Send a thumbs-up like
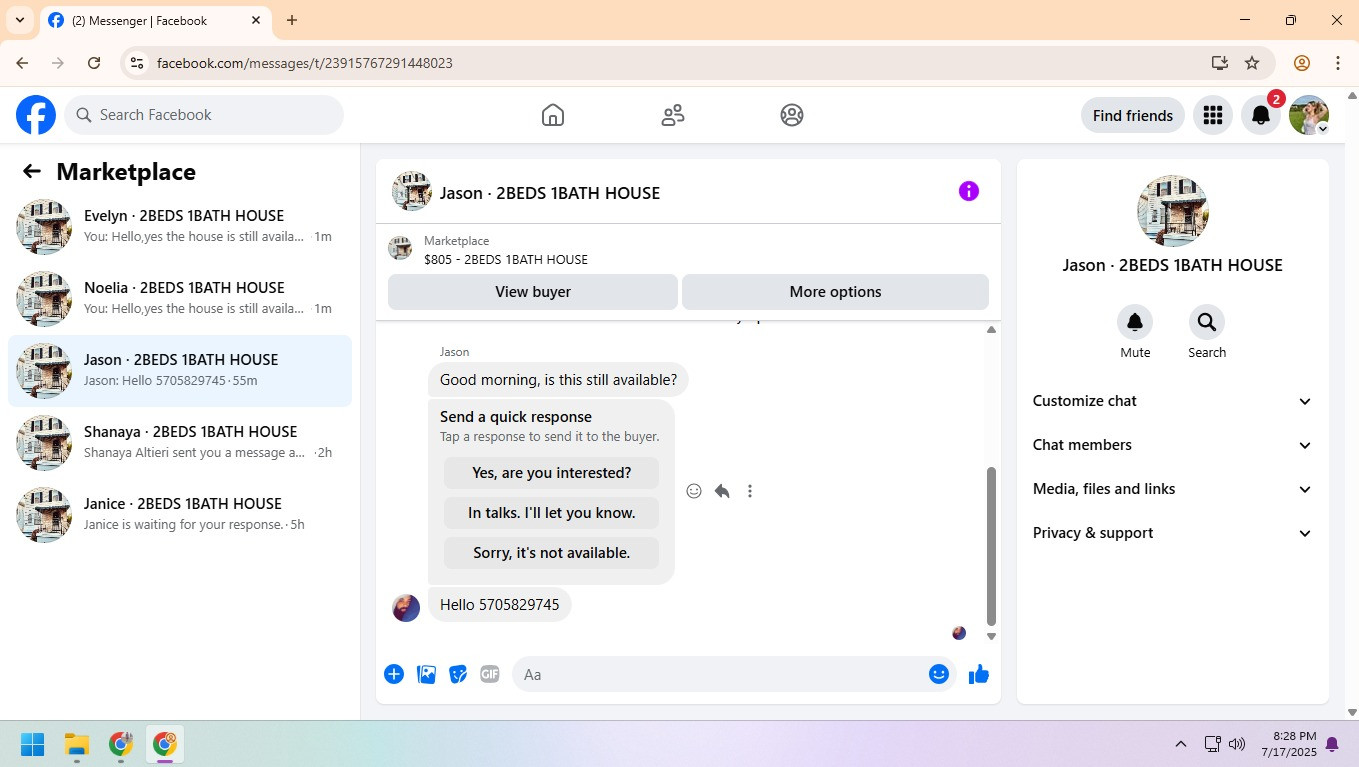 [979, 674]
